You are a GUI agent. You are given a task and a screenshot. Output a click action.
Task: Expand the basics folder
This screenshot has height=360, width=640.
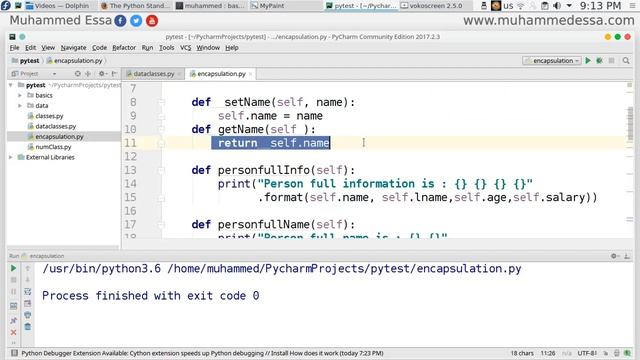tap(20, 95)
